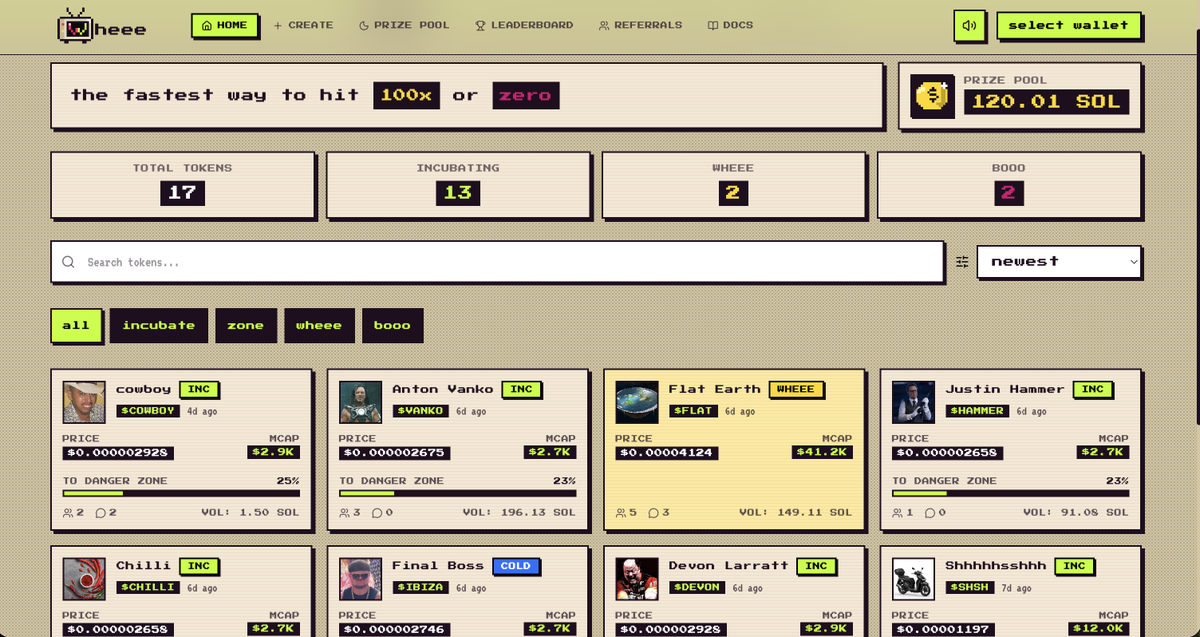Click the COLD badge on Final Boss

[x=516, y=566]
